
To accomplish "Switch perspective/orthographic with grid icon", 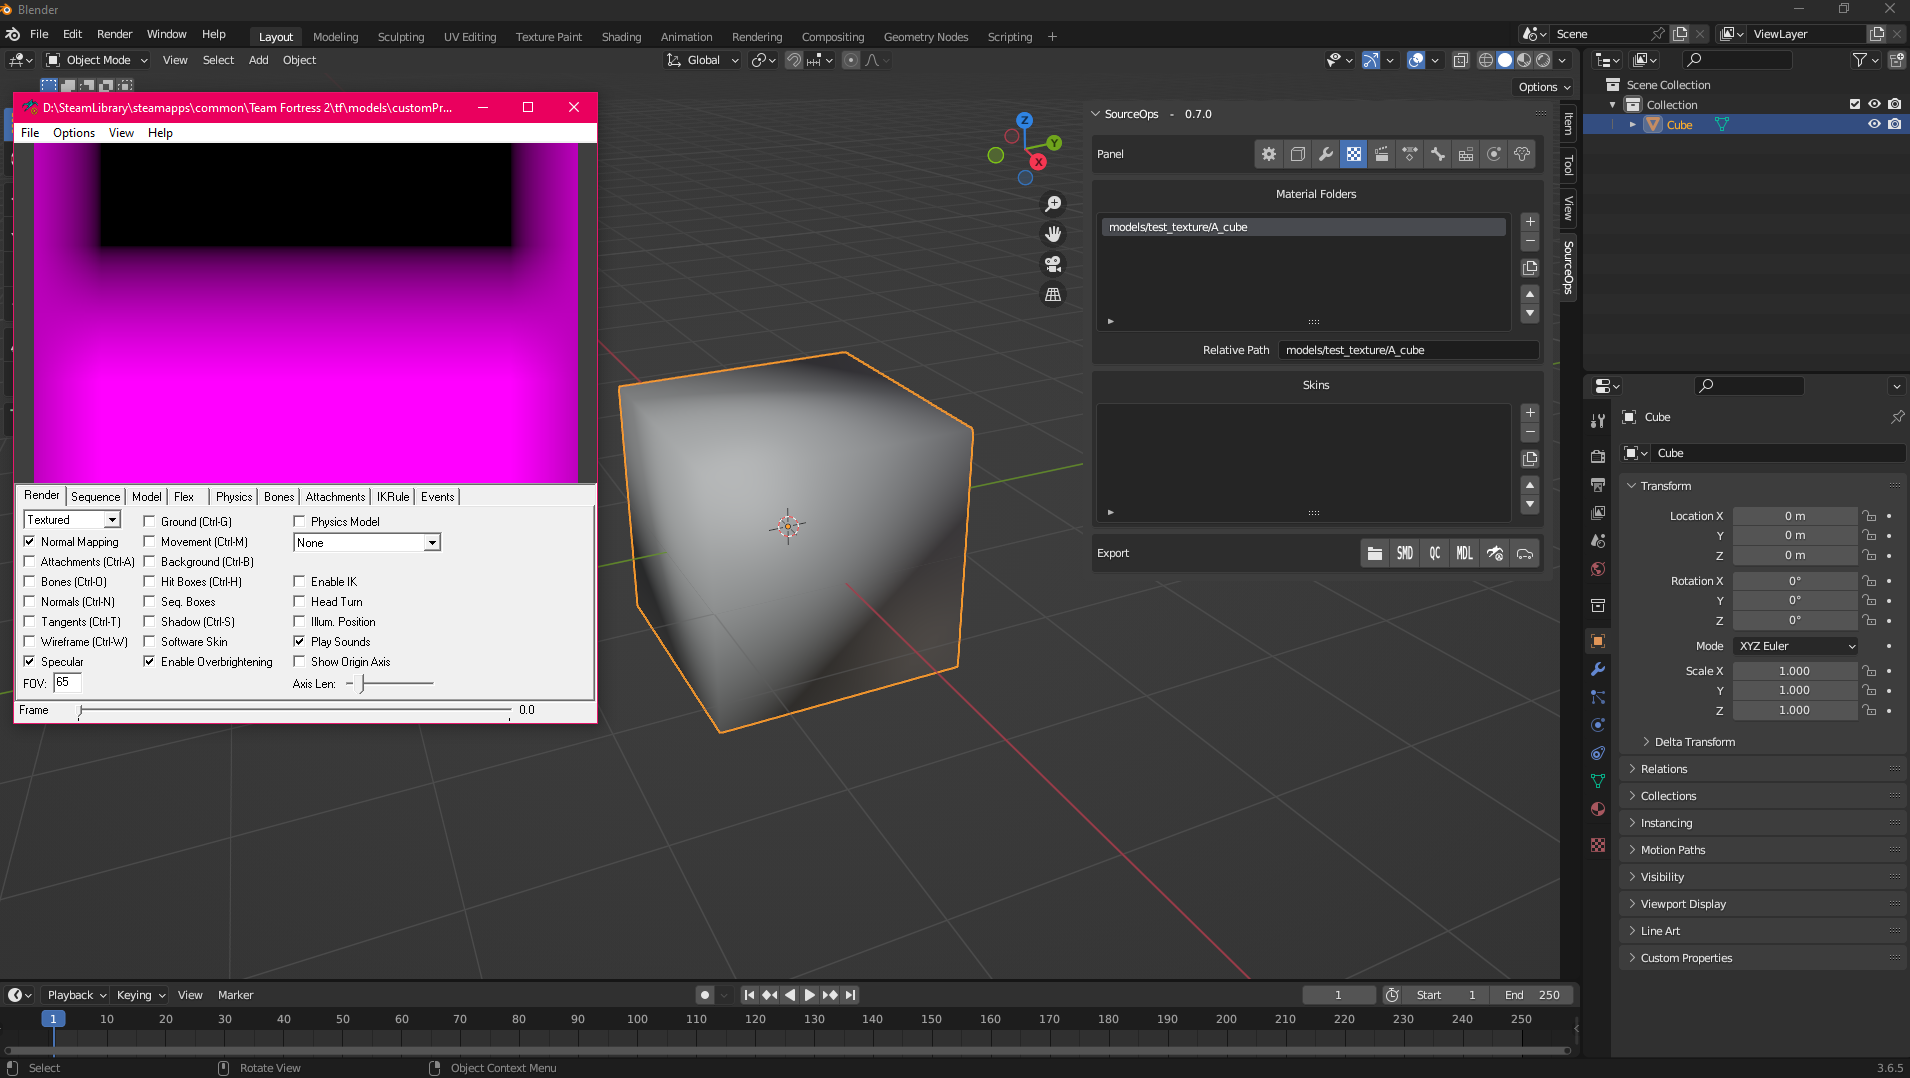I will tap(1053, 294).
